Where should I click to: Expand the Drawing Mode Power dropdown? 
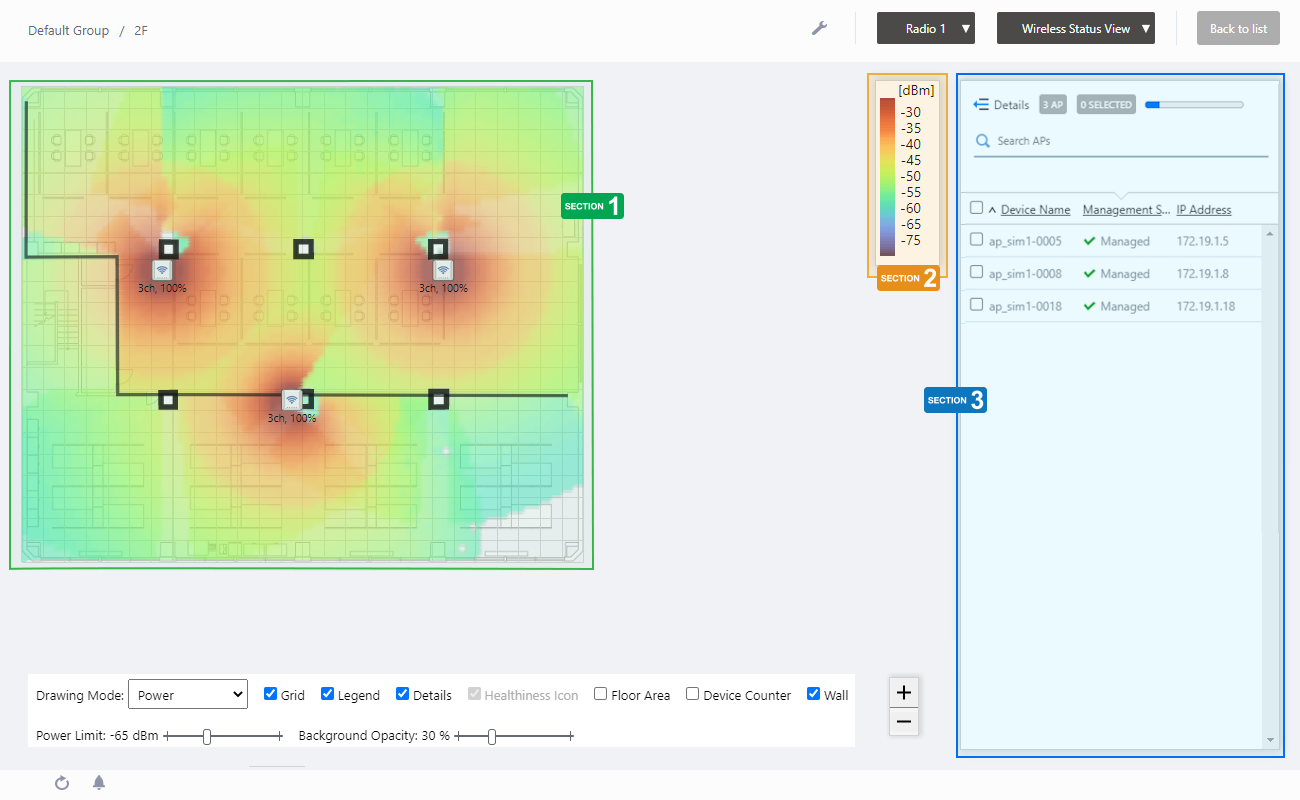187,694
